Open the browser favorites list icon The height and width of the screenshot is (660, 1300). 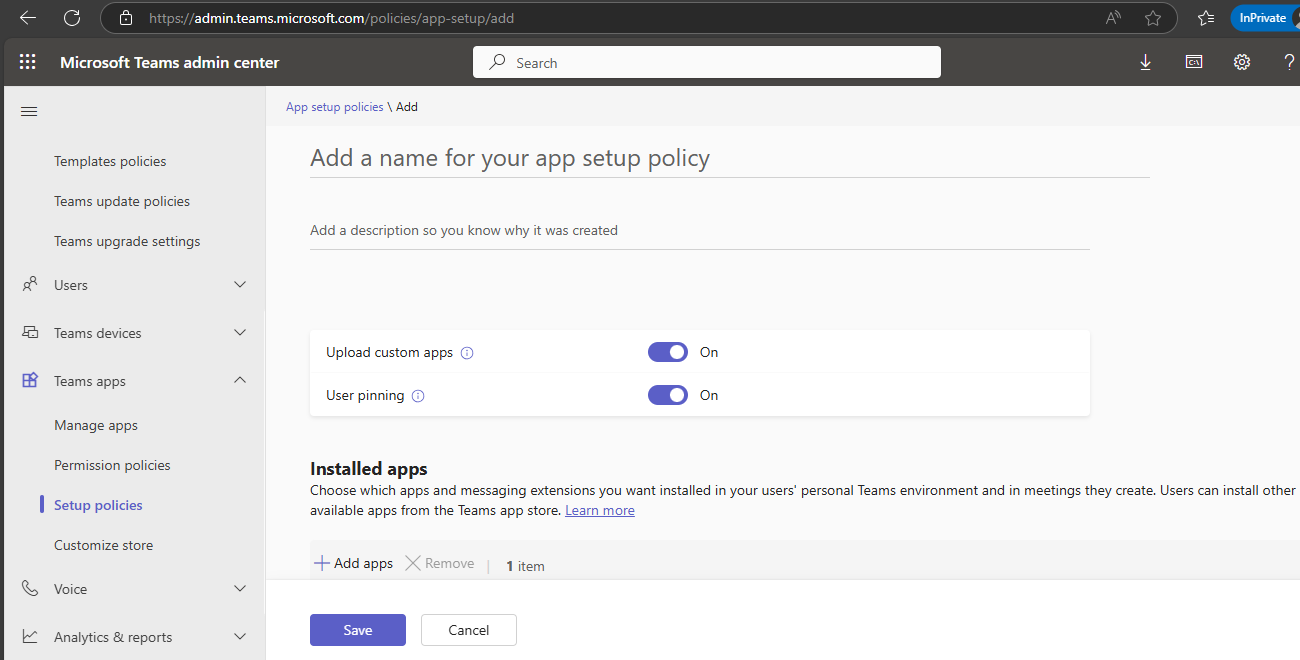(1206, 18)
